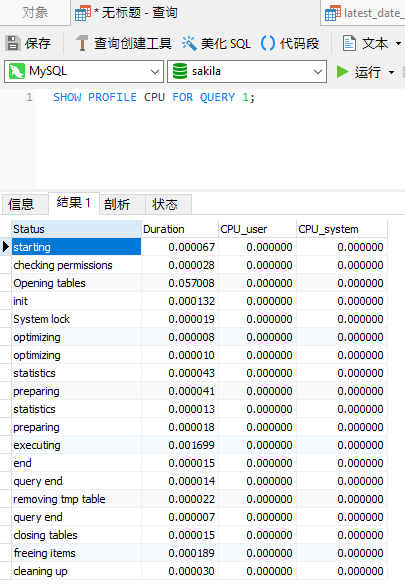The height and width of the screenshot is (588, 405).
Task: Click the duration value 0.000067
Action: click(191, 247)
